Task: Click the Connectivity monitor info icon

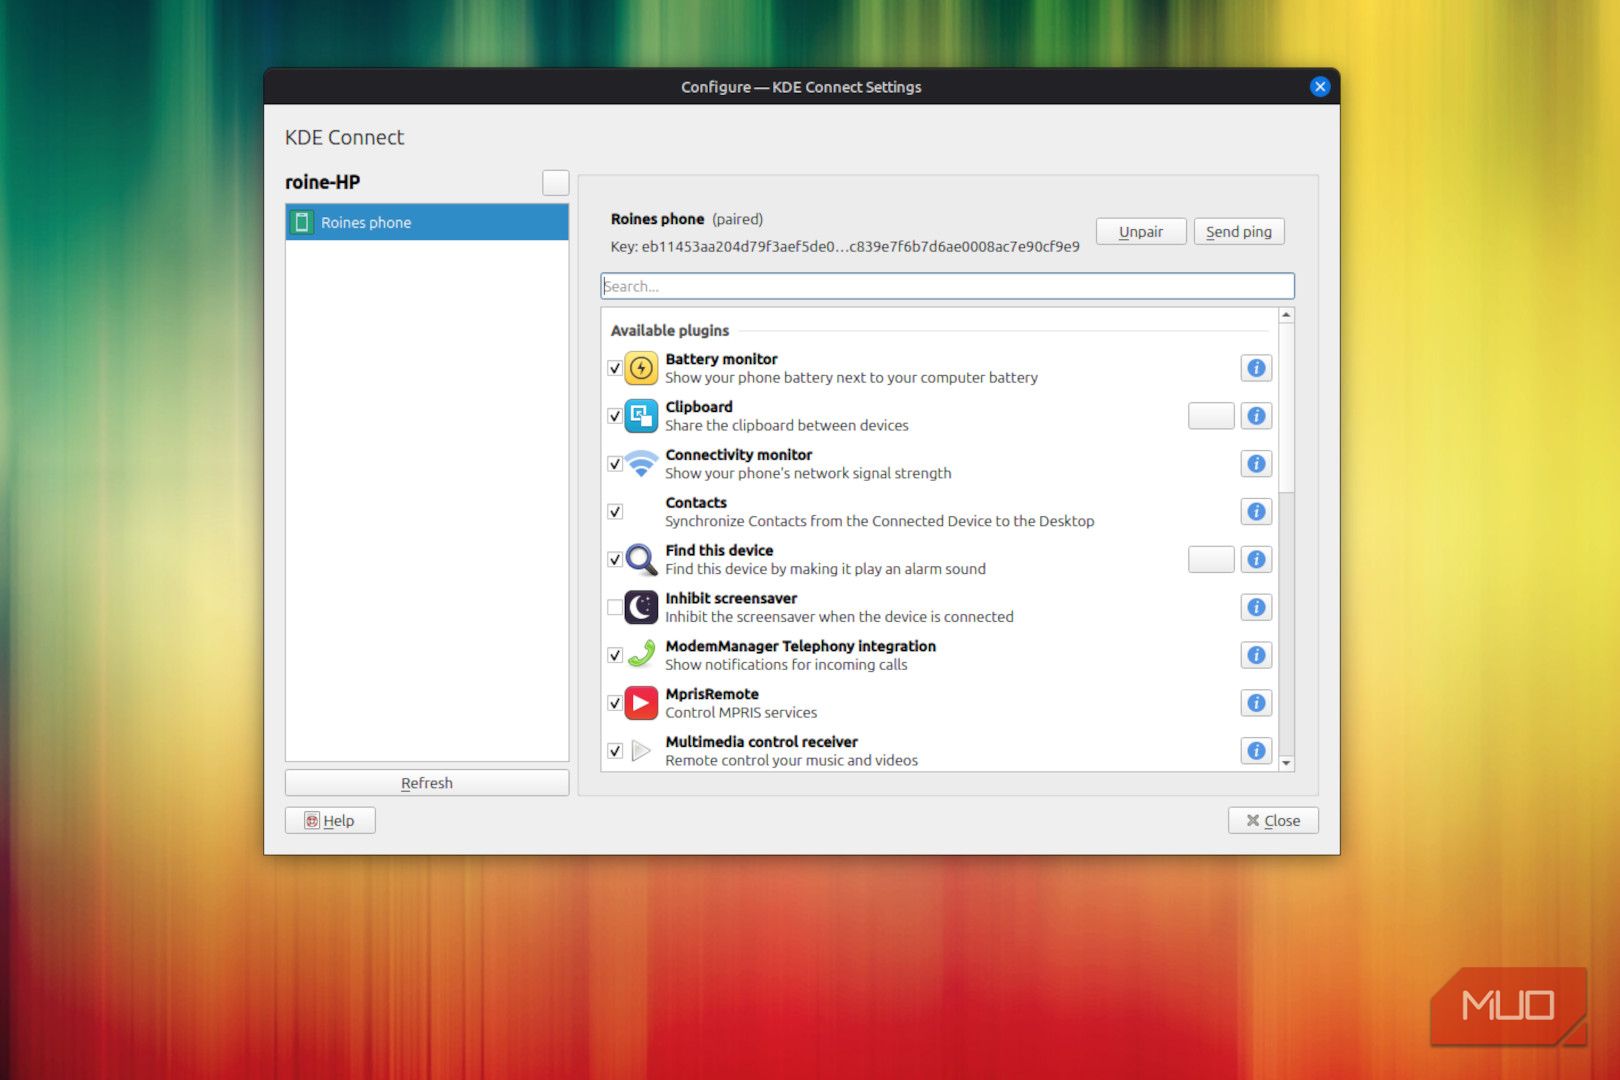Action: (1256, 464)
